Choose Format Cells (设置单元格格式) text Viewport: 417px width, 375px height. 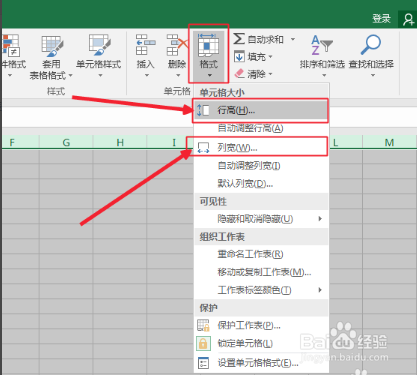pos(258,363)
